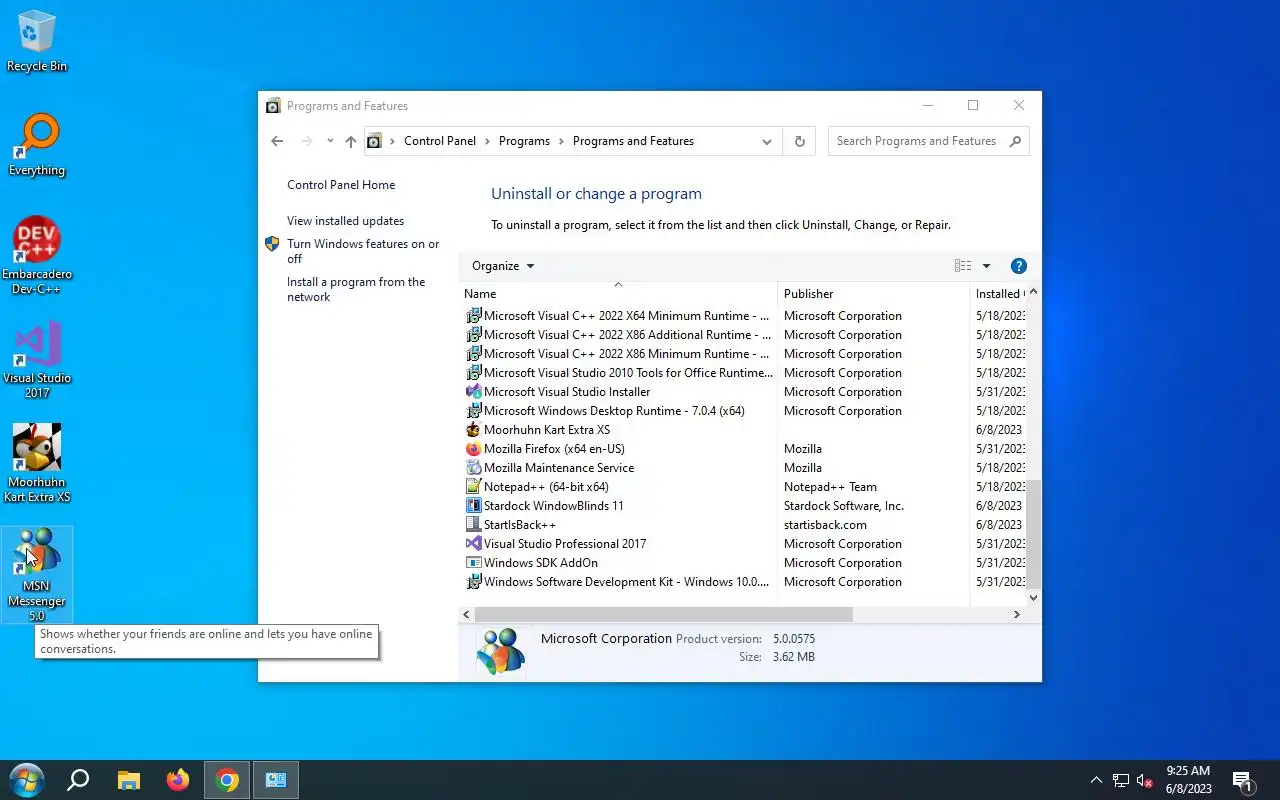Open the notification center icon

pyautogui.click(x=1243, y=781)
